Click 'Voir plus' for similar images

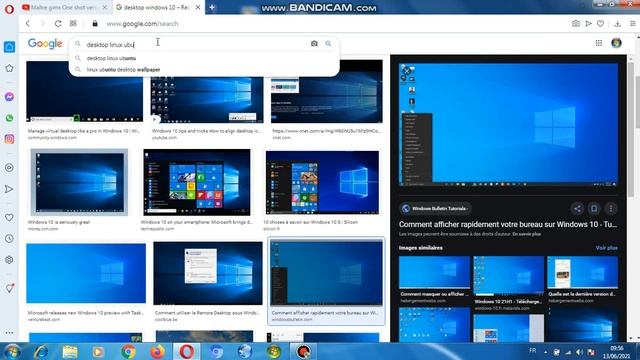tap(606, 248)
